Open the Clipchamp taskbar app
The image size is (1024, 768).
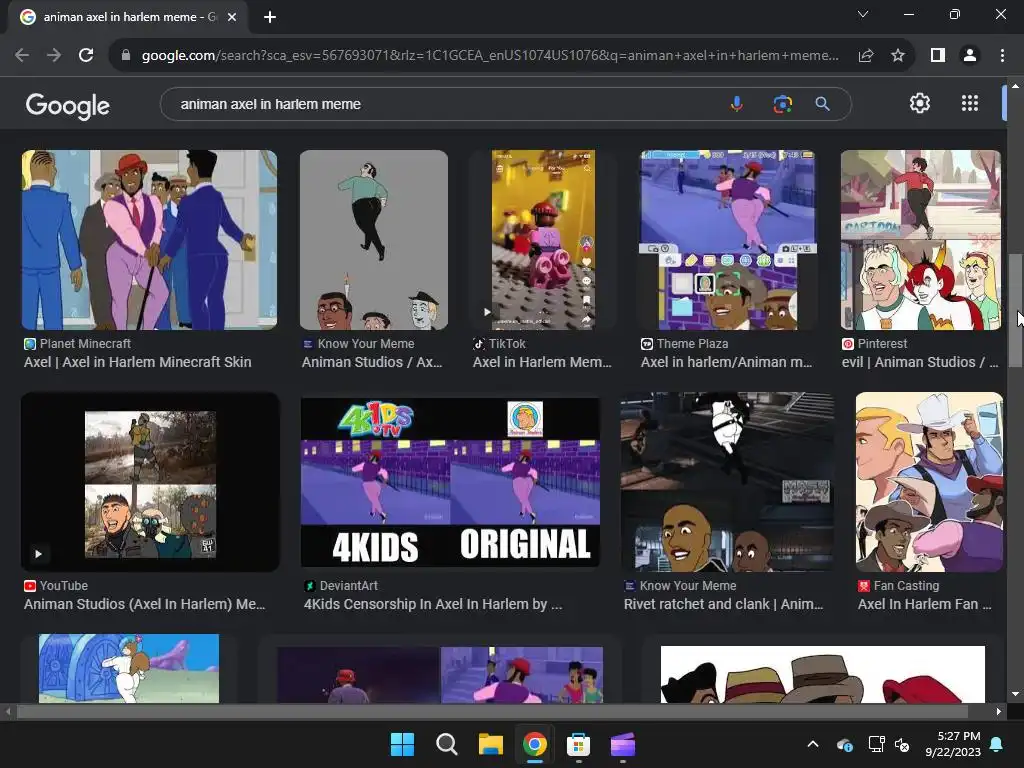[622, 744]
